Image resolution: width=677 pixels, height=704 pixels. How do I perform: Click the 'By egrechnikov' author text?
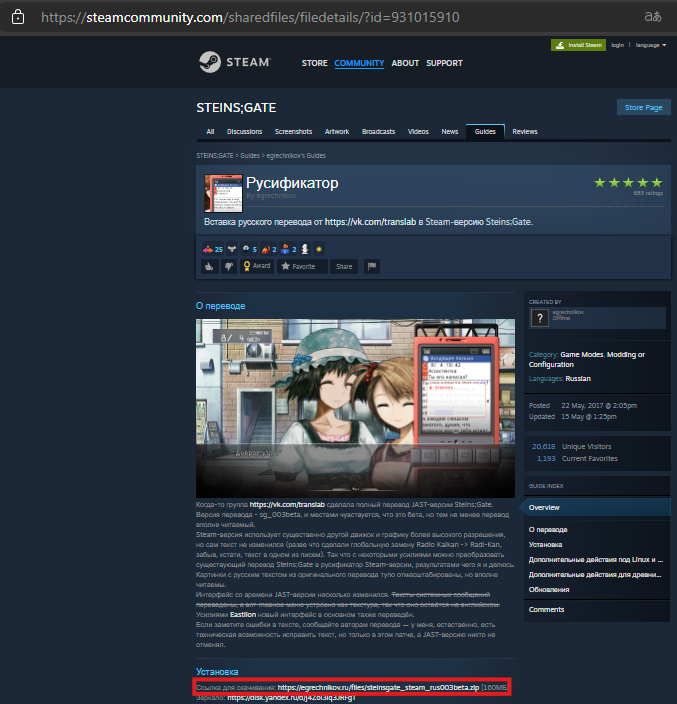pos(271,196)
